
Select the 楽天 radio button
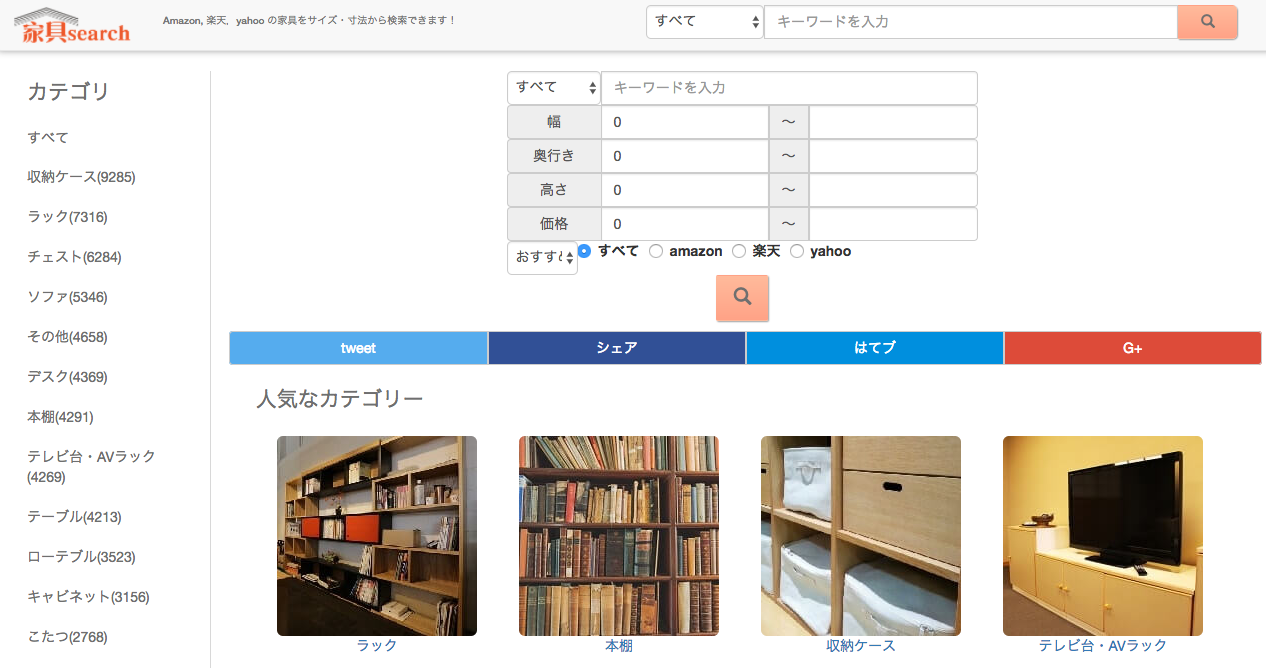[738, 250]
